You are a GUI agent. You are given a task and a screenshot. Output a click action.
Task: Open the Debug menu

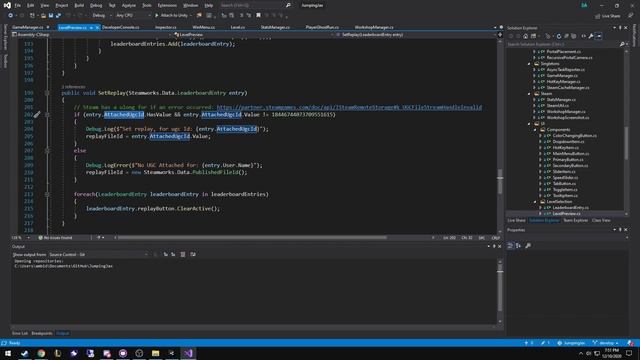coord(96,5)
